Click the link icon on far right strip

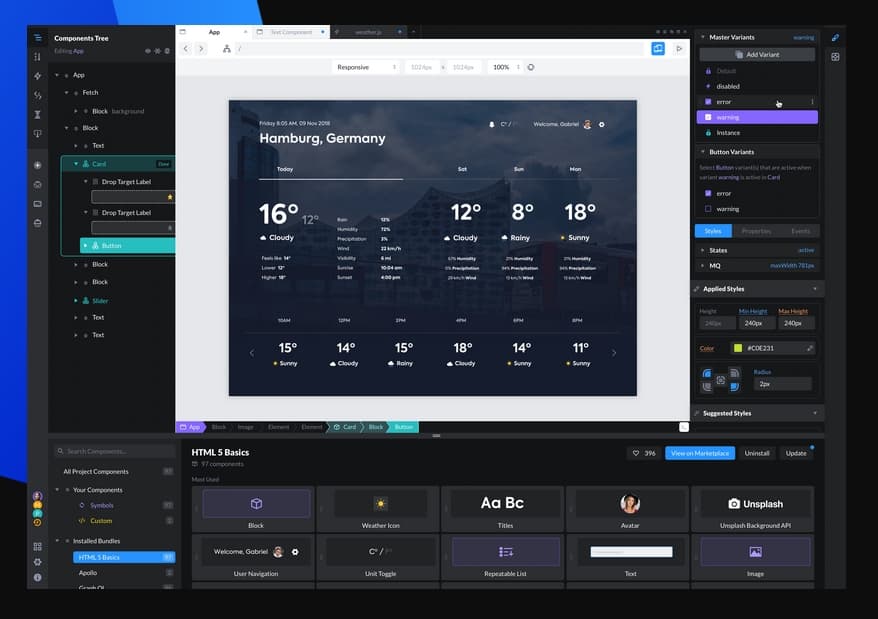click(835, 38)
